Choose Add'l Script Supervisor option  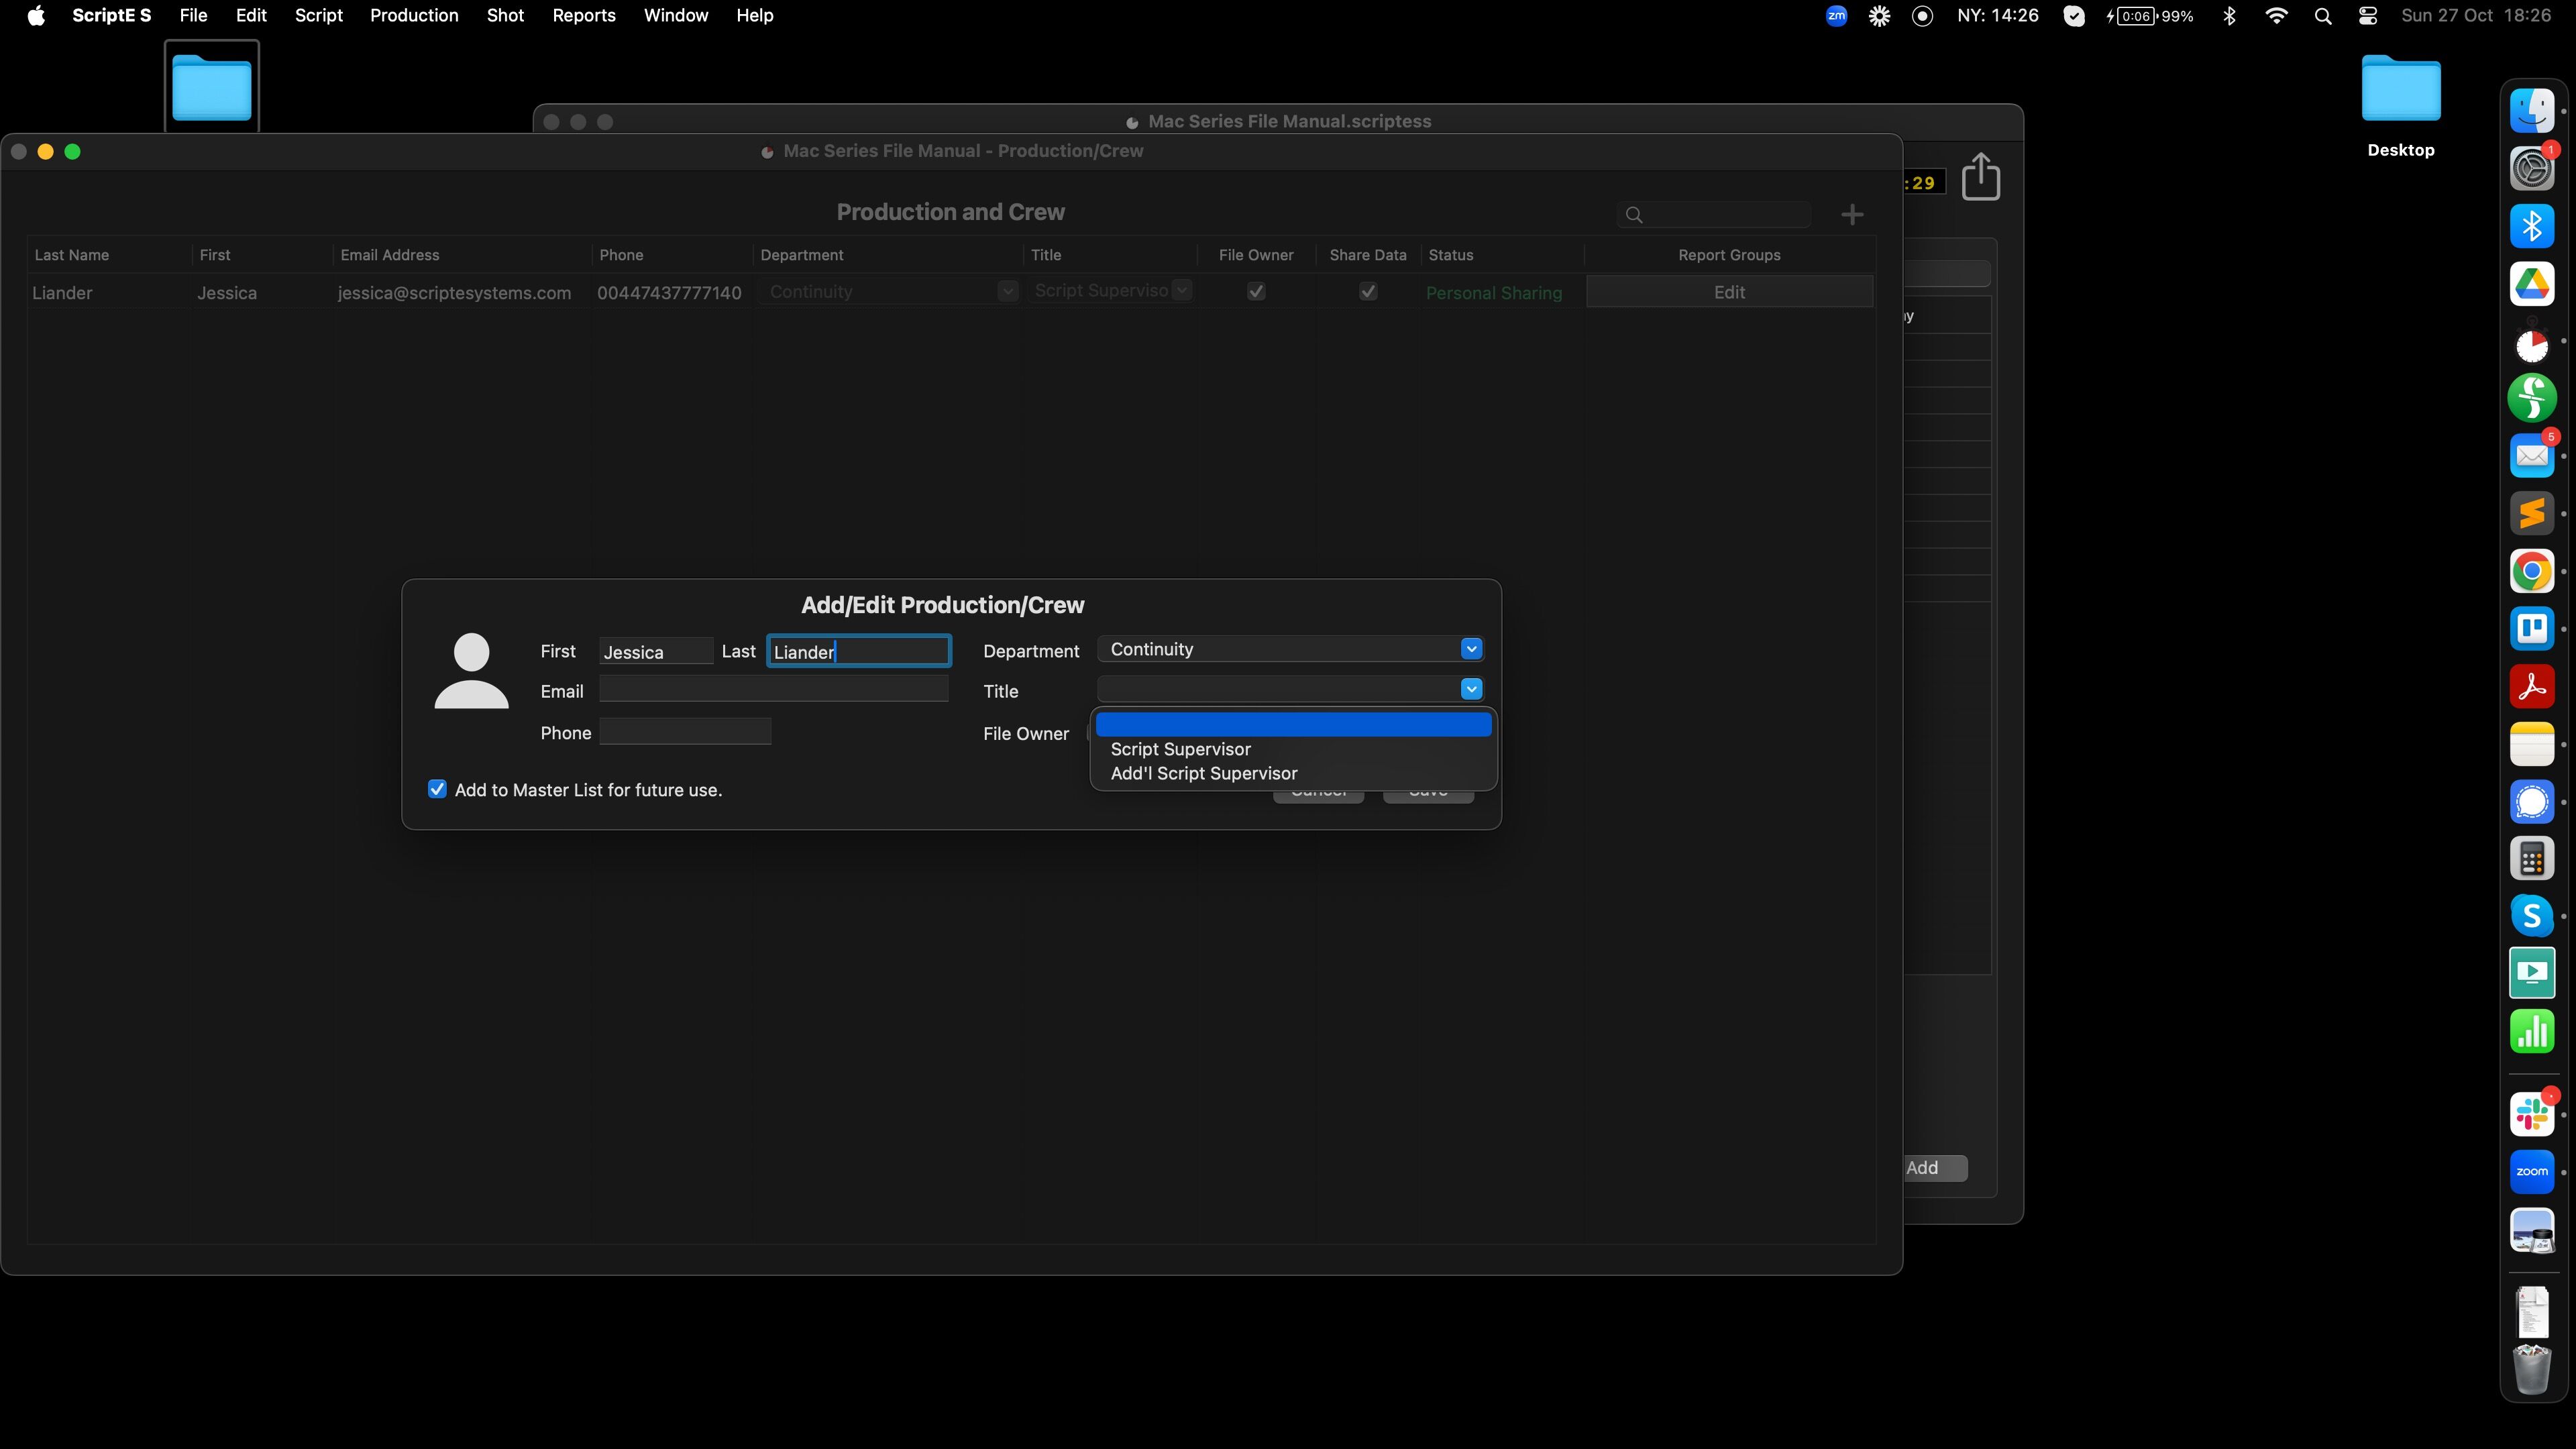[1204, 773]
